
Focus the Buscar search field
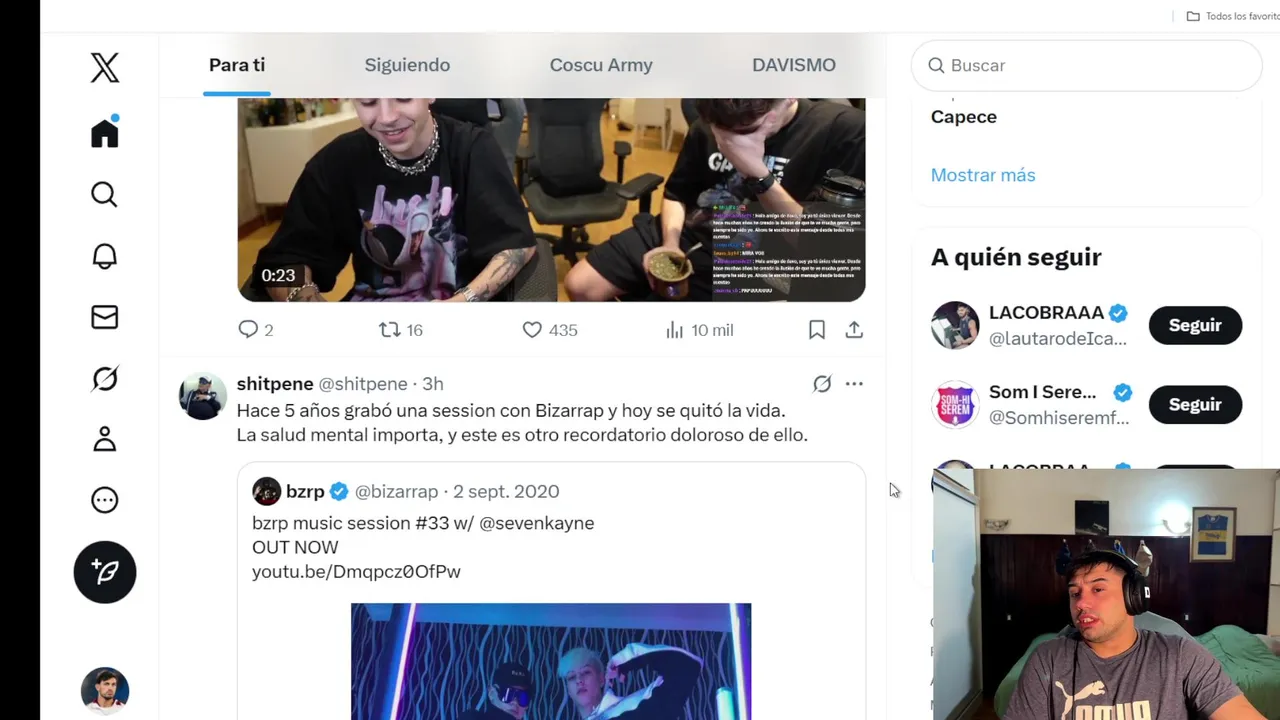(x=1086, y=65)
